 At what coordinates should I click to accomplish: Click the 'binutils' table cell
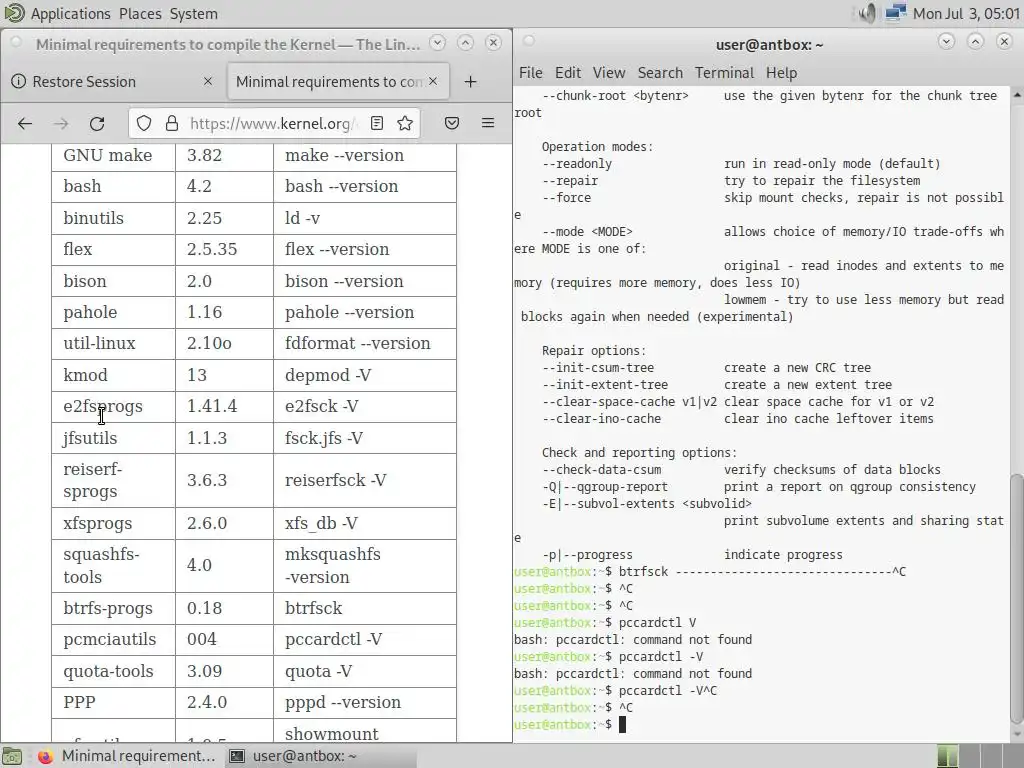click(x=114, y=218)
